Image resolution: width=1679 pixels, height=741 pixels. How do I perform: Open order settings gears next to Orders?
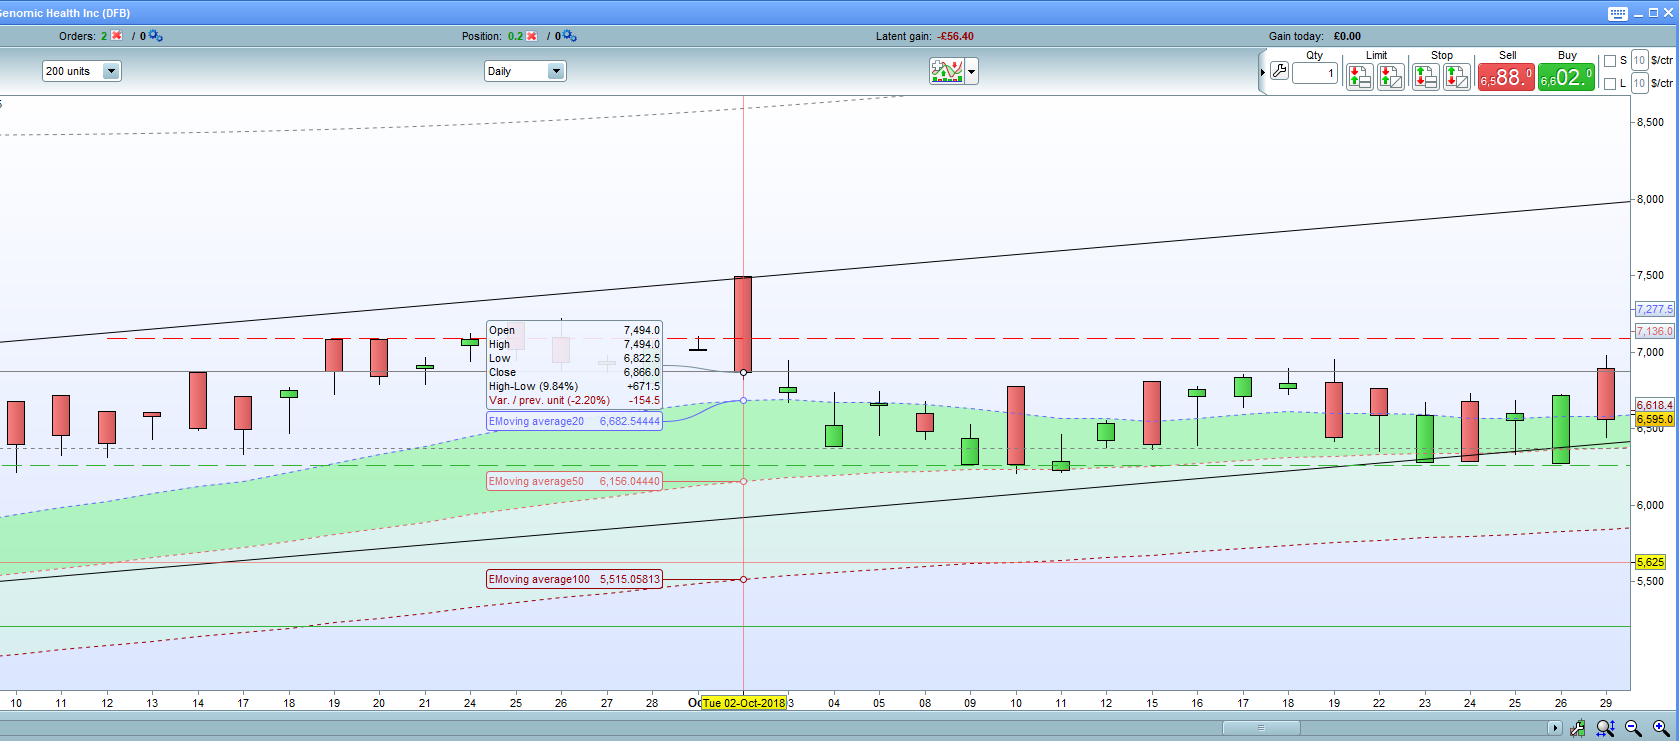(155, 36)
